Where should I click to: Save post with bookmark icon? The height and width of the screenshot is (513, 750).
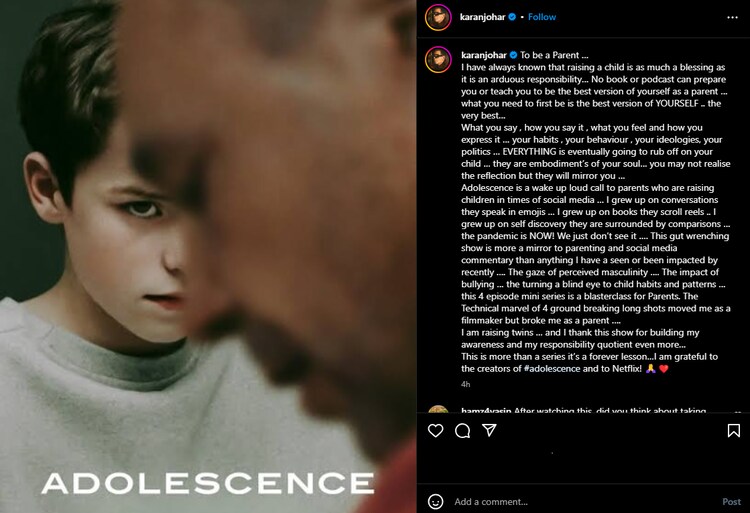coord(734,431)
